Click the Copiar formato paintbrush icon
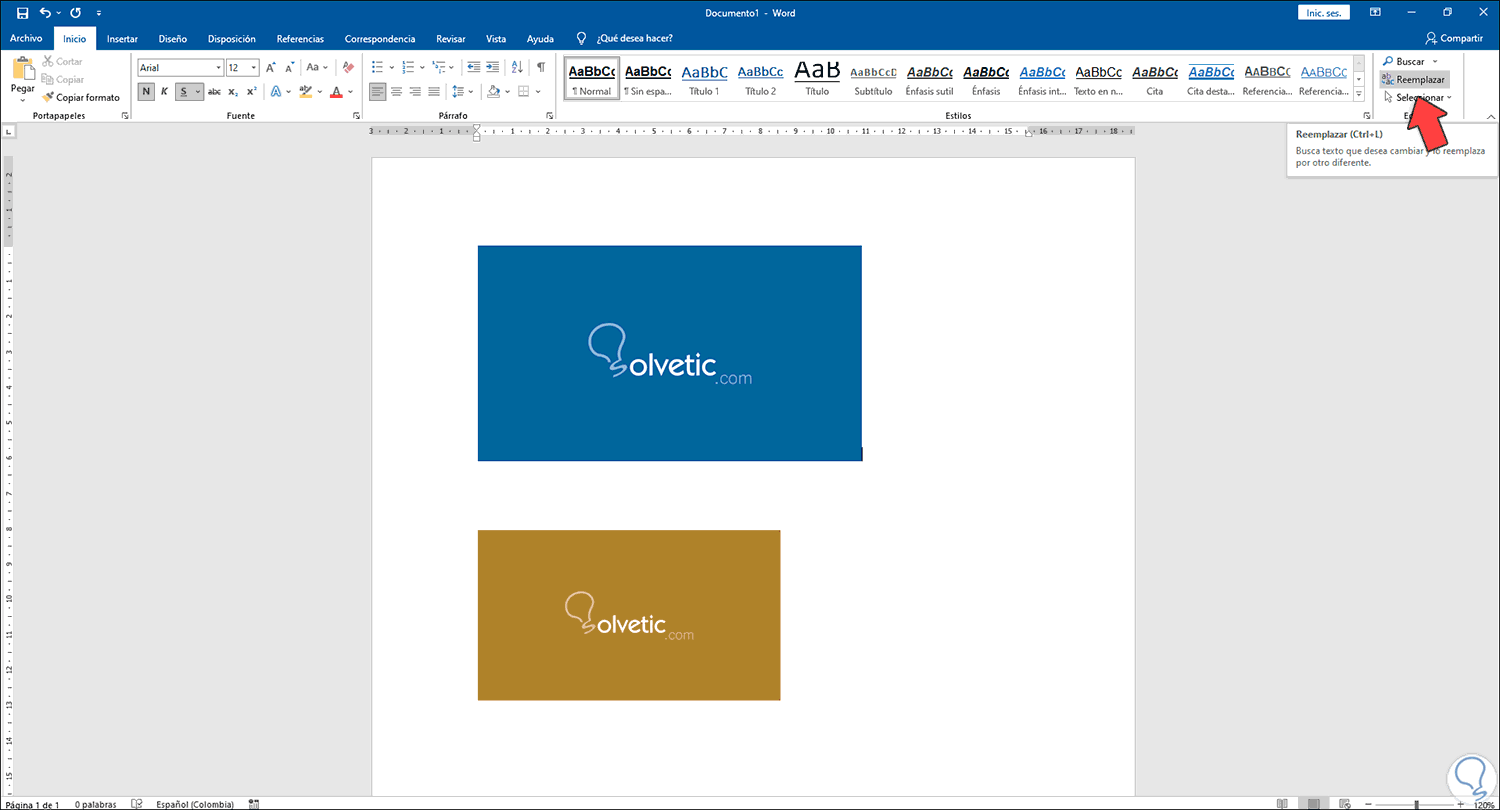 [49, 98]
